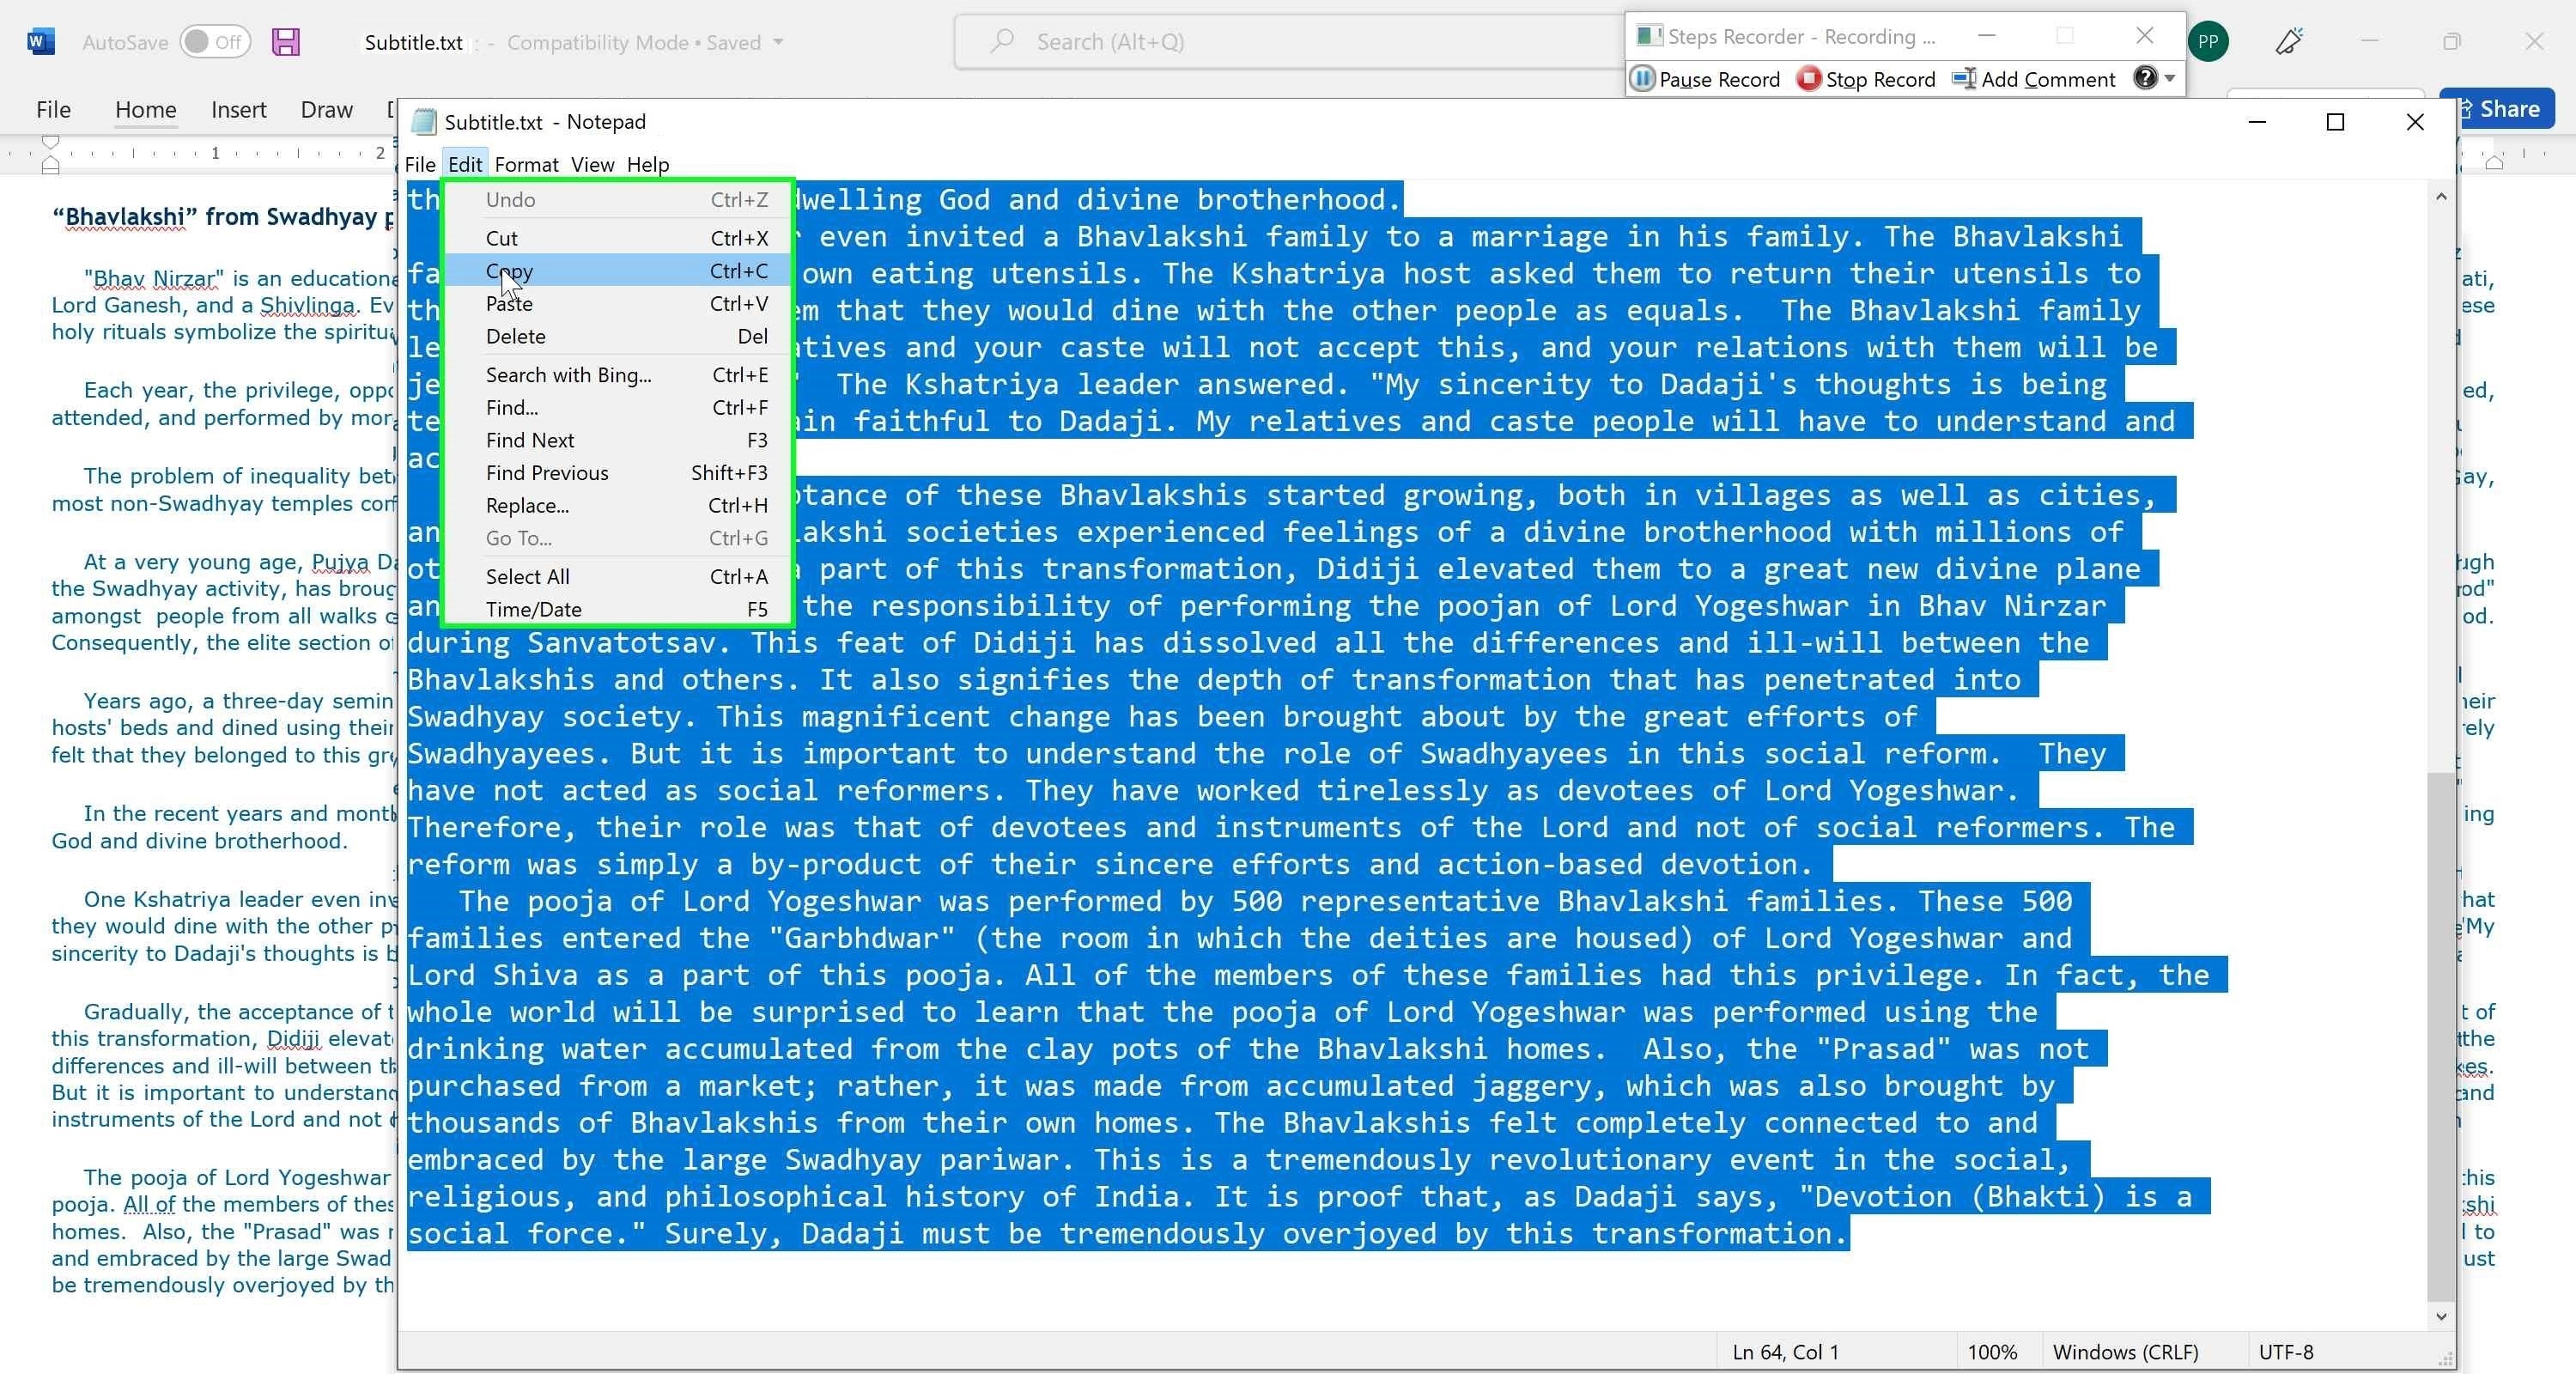
Task: Choose Time/Date from the Edit menu
Action: point(619,610)
